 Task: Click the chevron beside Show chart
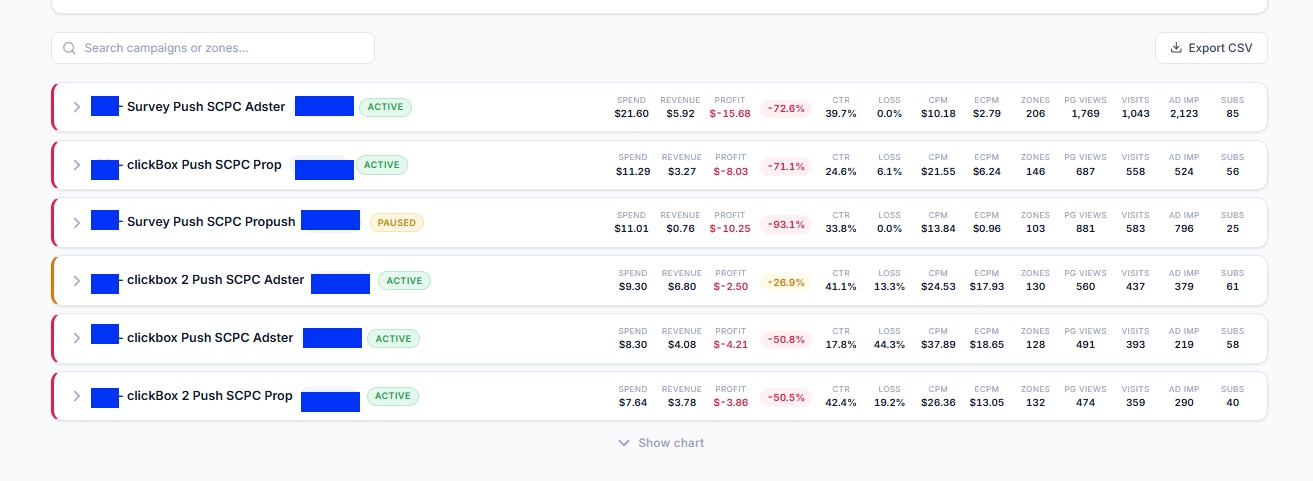624,443
